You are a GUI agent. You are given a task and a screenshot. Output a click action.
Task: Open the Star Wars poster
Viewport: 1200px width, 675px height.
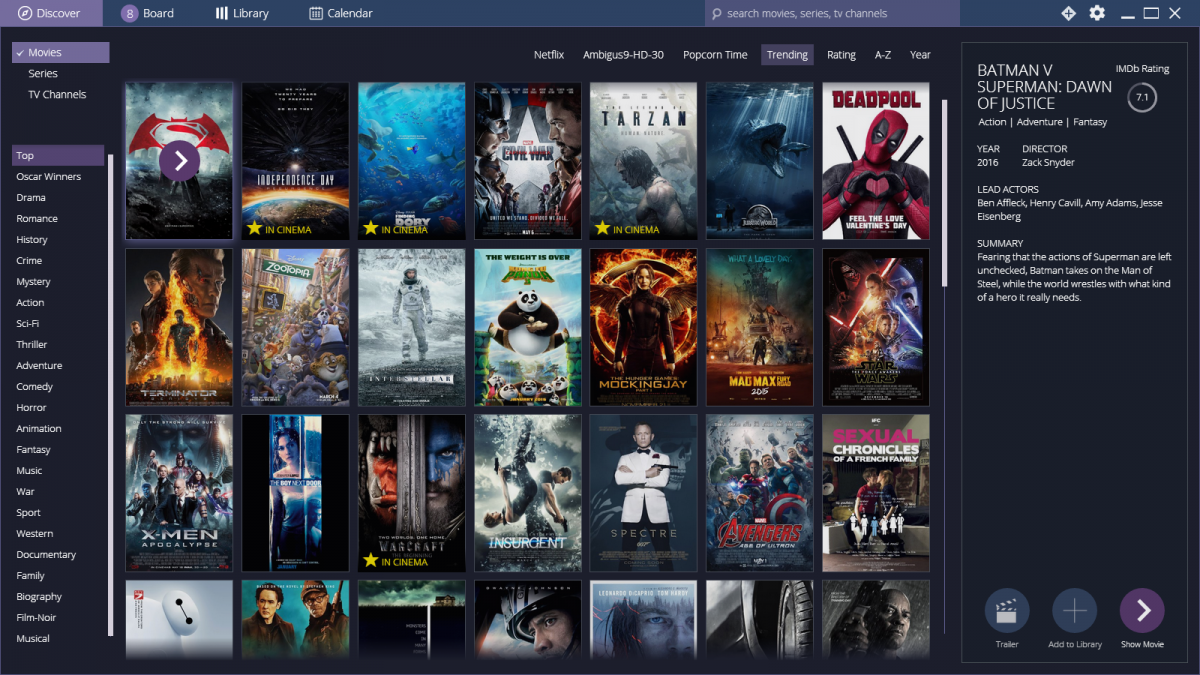coord(875,327)
